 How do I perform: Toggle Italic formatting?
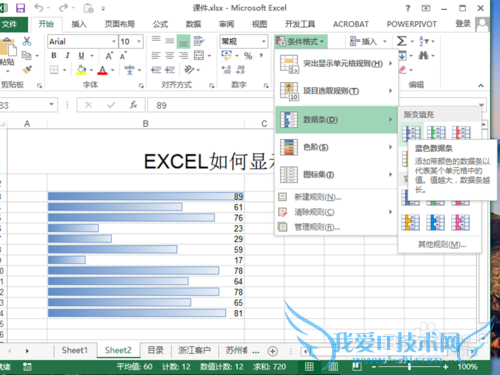point(67,56)
